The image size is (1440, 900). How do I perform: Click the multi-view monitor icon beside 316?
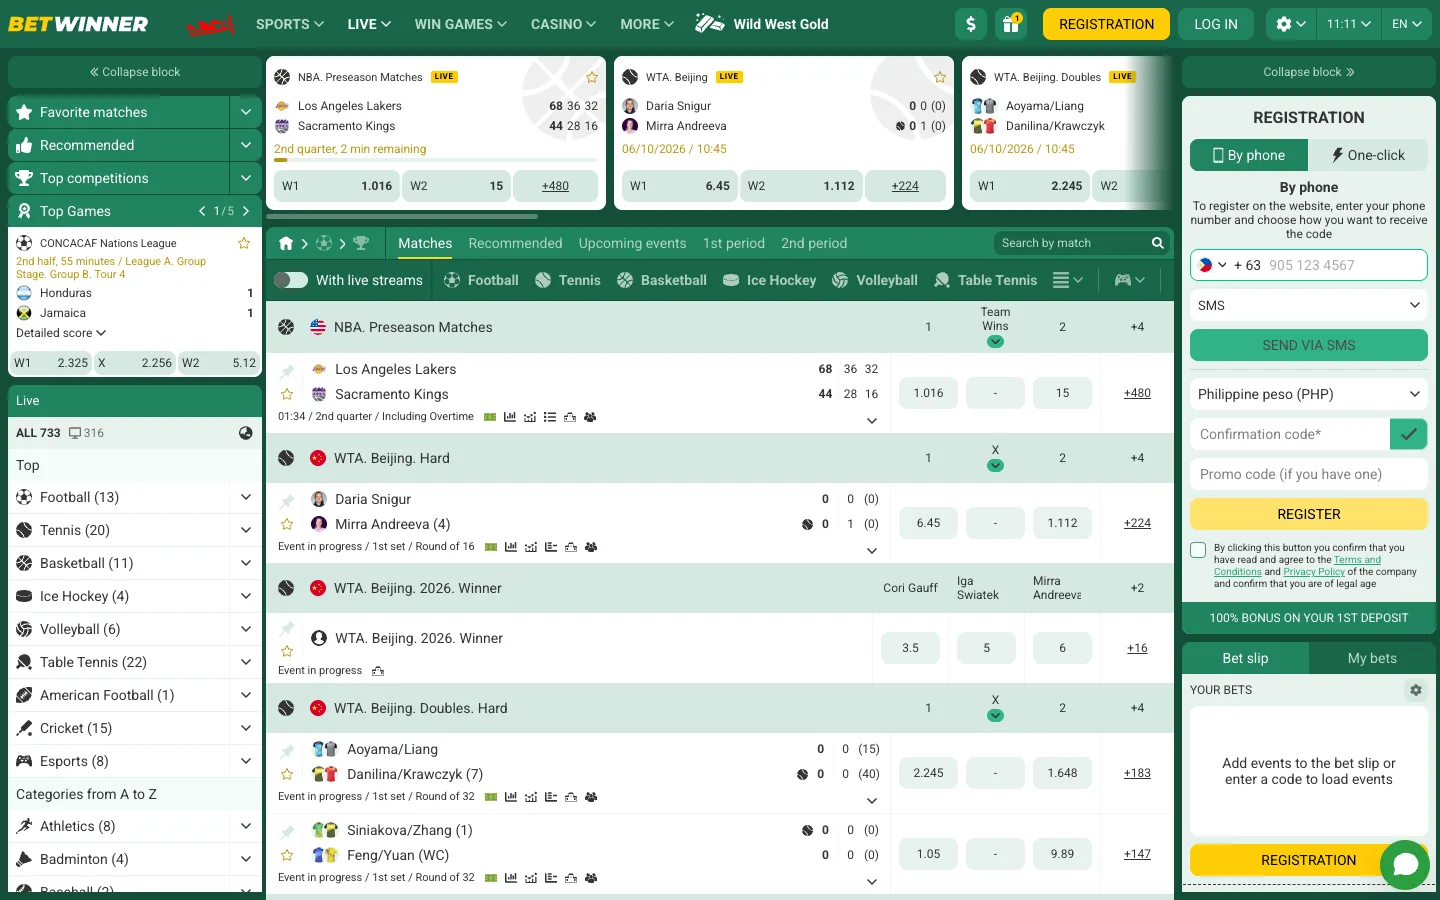click(75, 433)
